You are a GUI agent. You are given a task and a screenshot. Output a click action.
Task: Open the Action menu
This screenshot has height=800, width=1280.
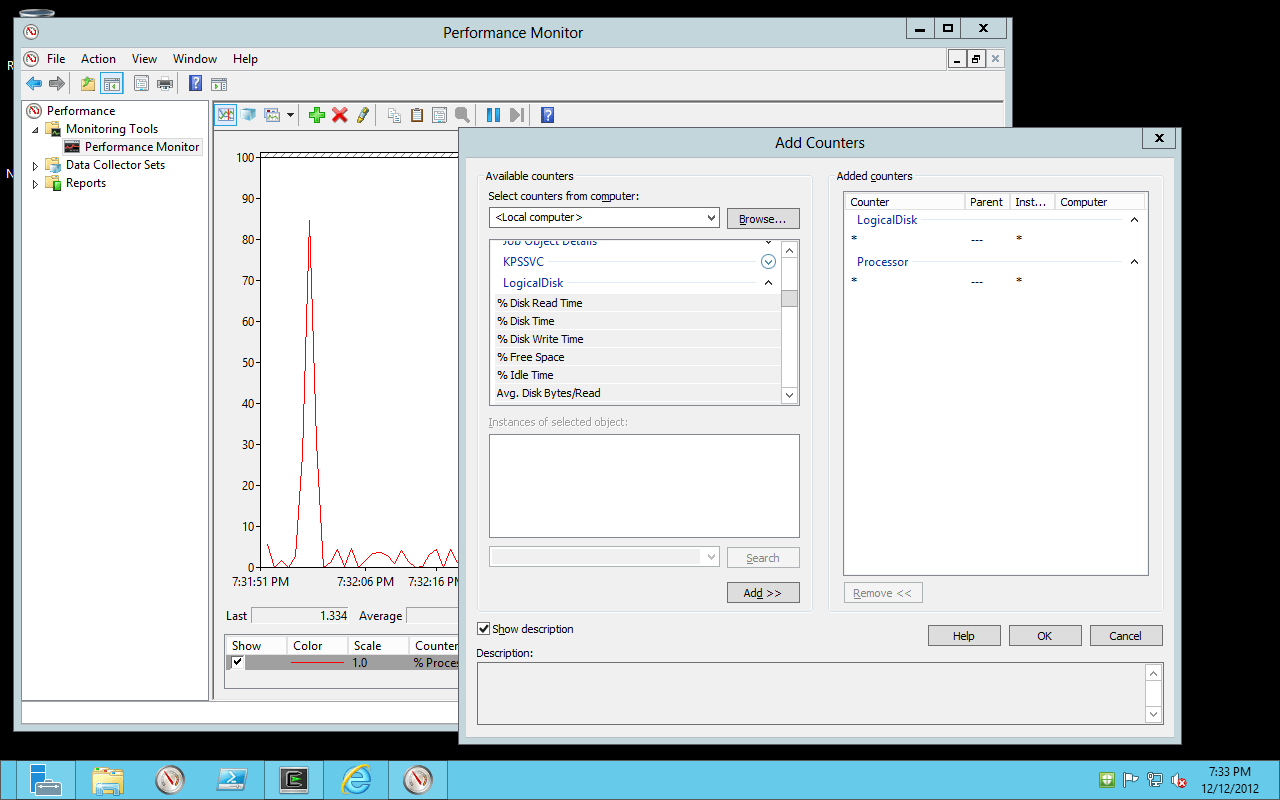click(x=98, y=59)
